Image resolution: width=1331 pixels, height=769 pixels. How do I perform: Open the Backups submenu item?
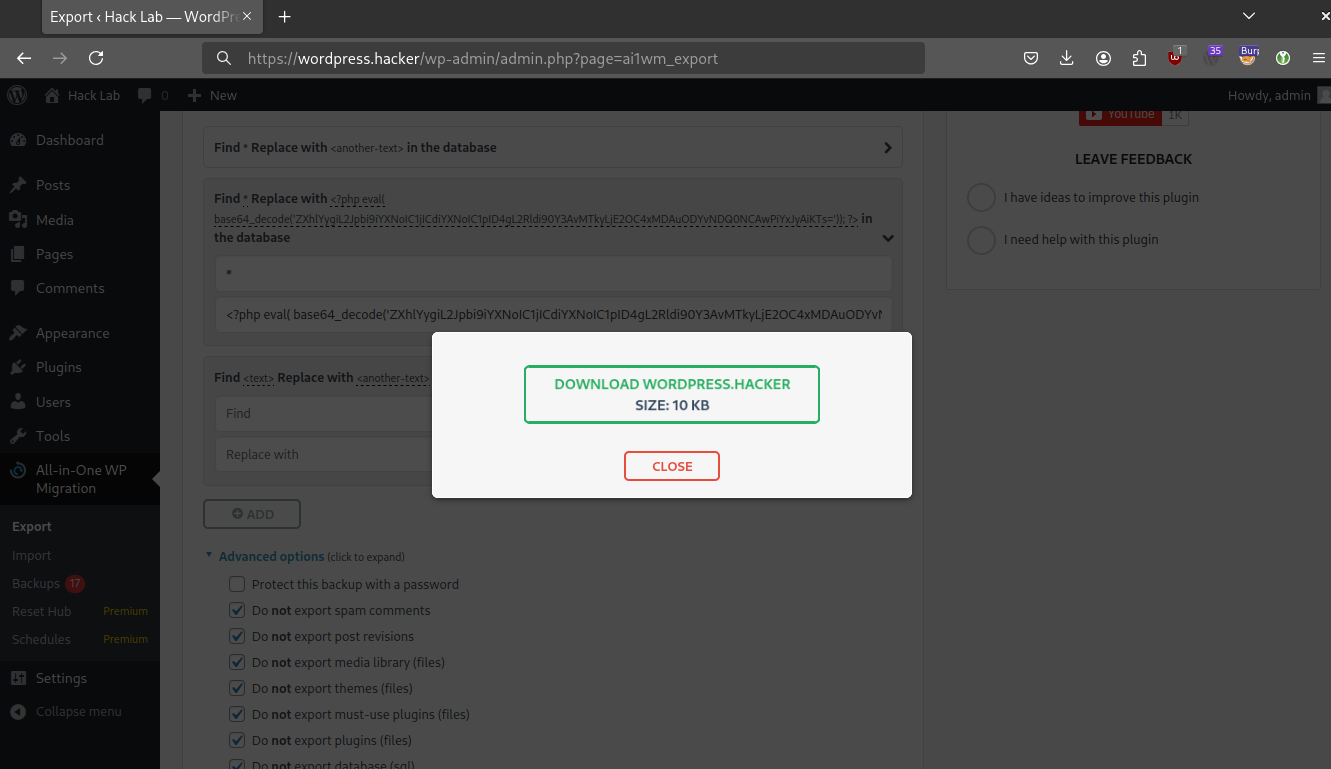36,583
